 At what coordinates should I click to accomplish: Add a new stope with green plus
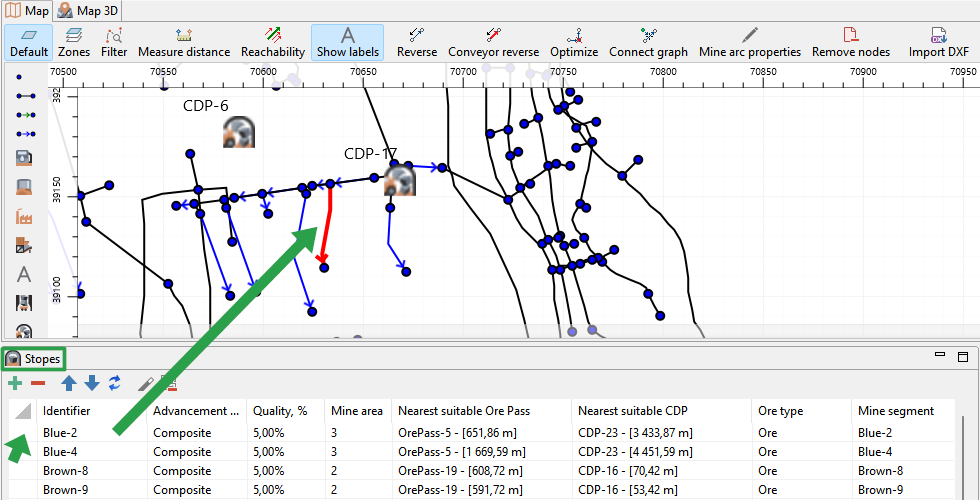[x=16, y=382]
